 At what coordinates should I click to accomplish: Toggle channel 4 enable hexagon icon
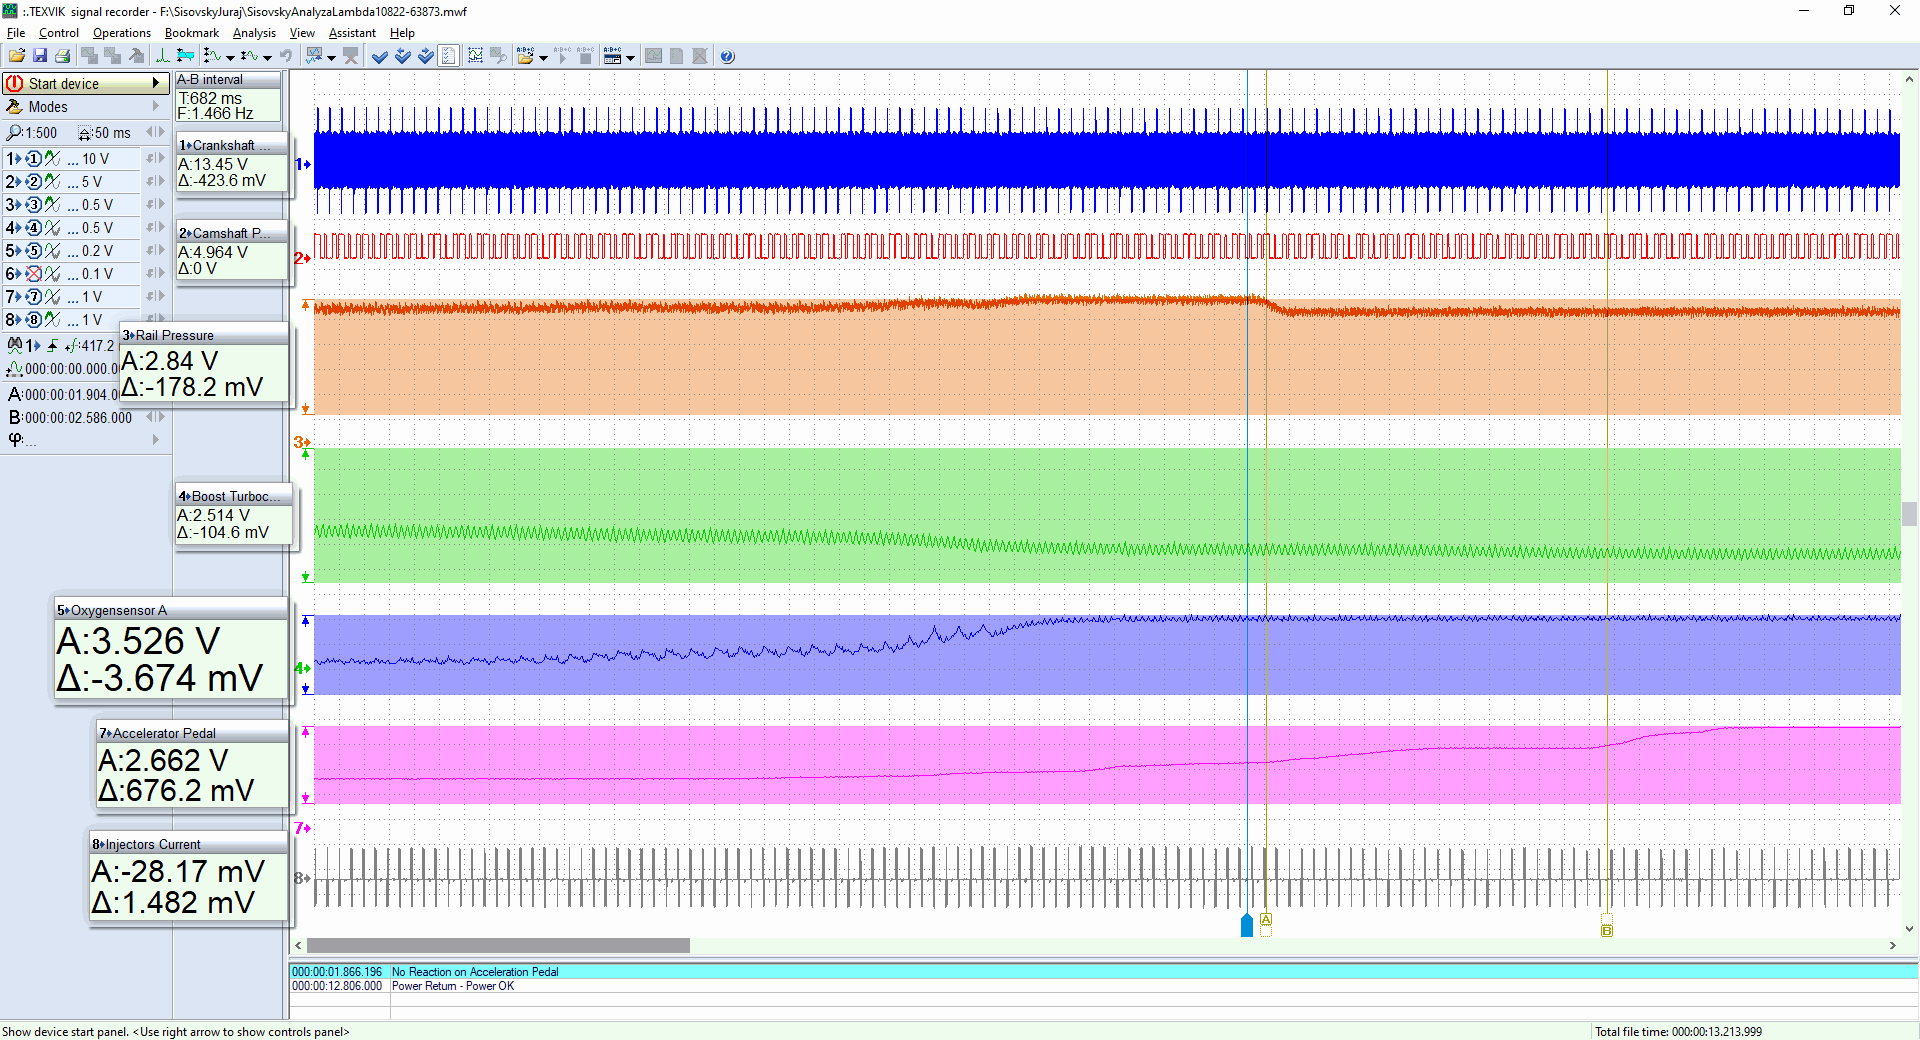click(x=34, y=228)
